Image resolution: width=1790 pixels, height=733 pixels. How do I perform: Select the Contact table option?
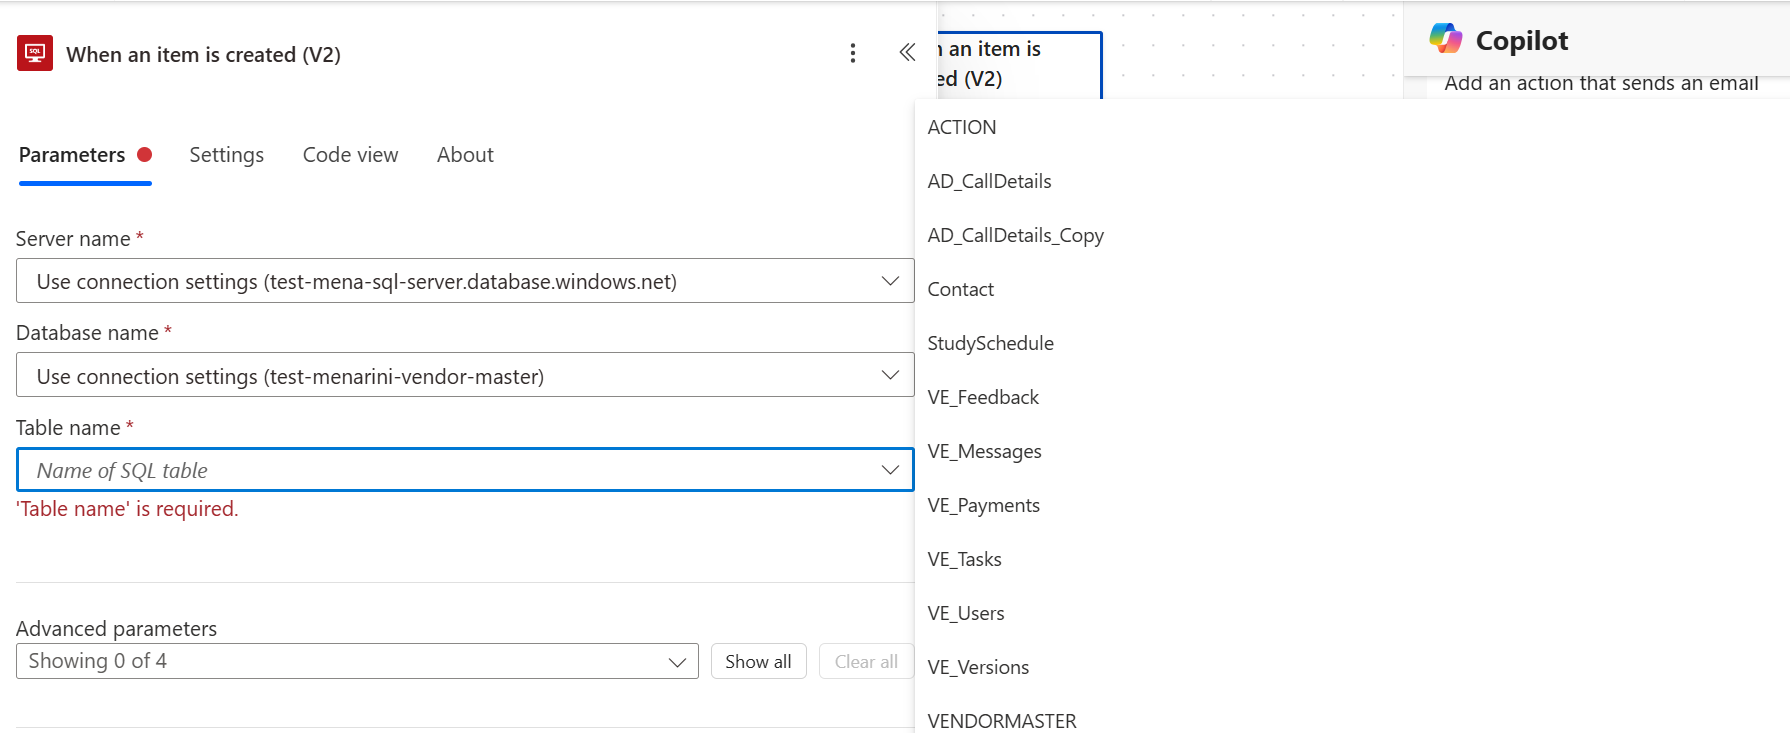point(960,289)
